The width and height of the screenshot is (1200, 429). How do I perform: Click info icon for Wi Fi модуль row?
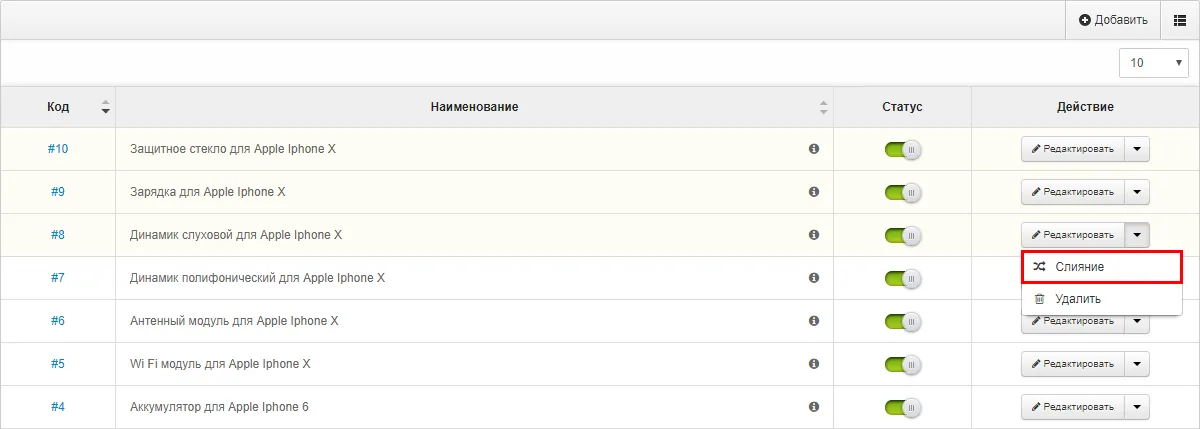814,364
